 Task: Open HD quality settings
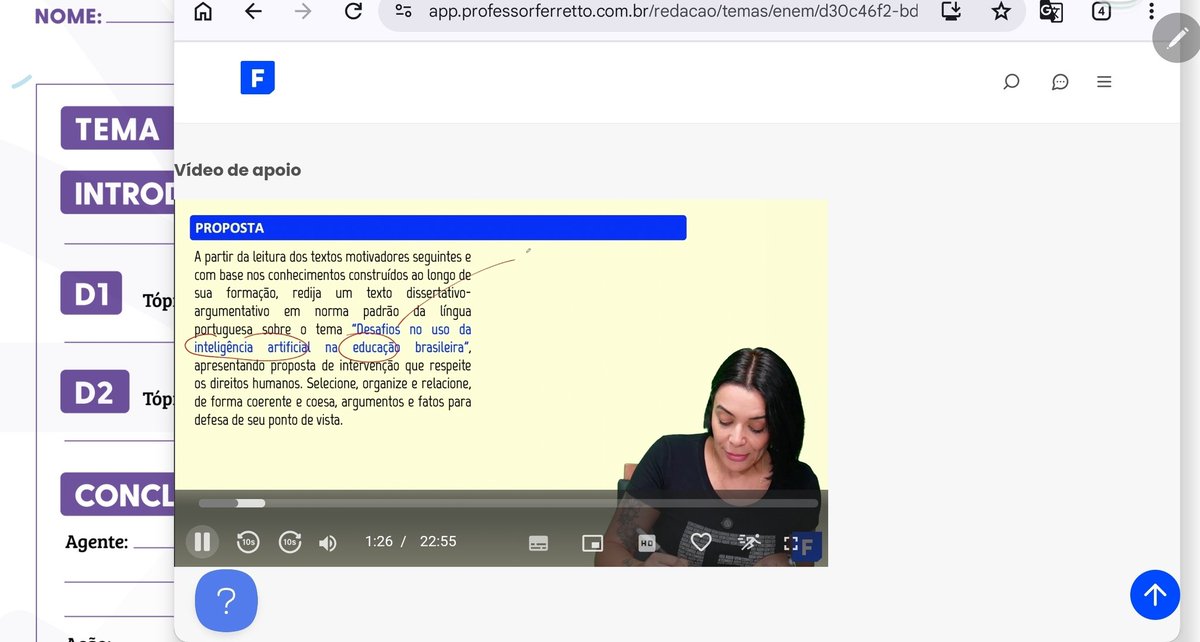tap(646, 543)
